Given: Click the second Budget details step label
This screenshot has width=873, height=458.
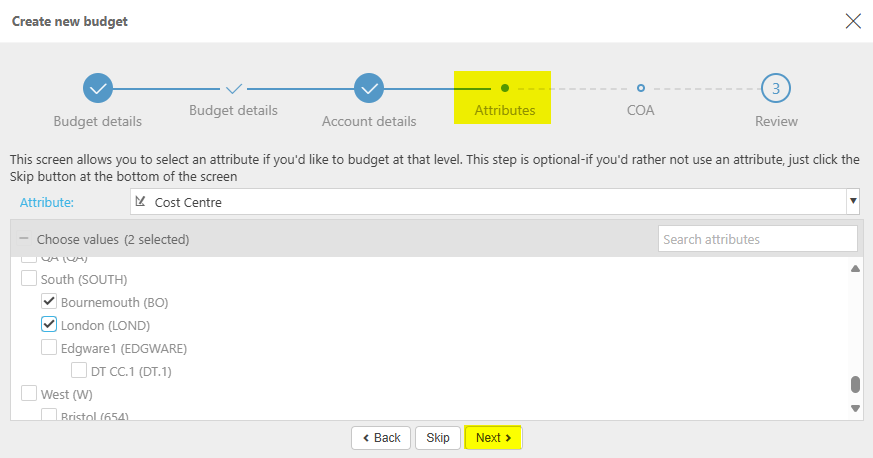Looking at the screenshot, I should click(233, 110).
